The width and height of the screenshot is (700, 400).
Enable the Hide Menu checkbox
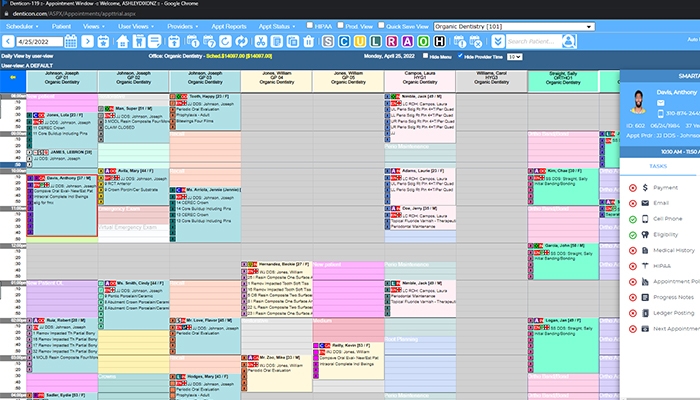click(x=425, y=56)
